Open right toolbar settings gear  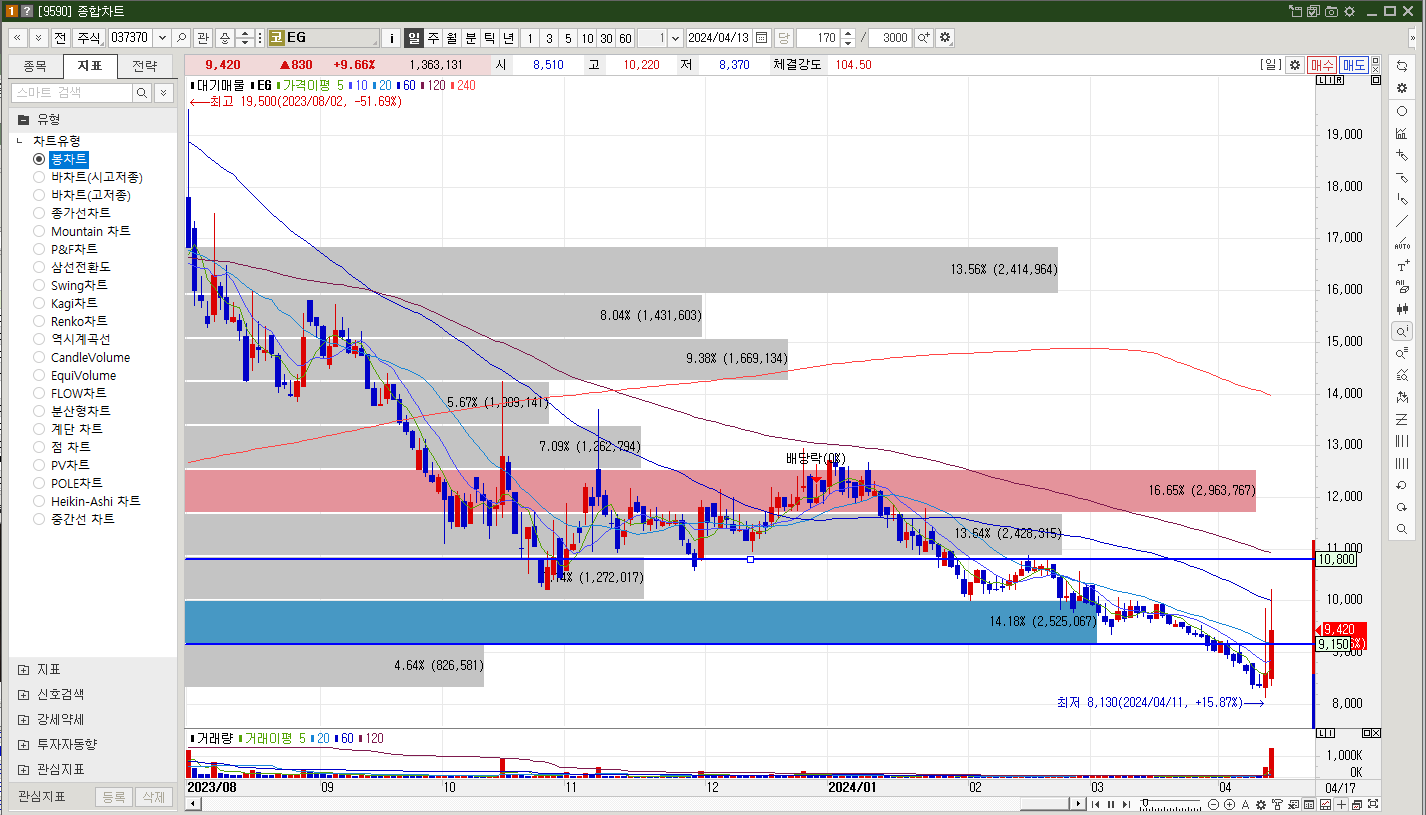[1402, 88]
